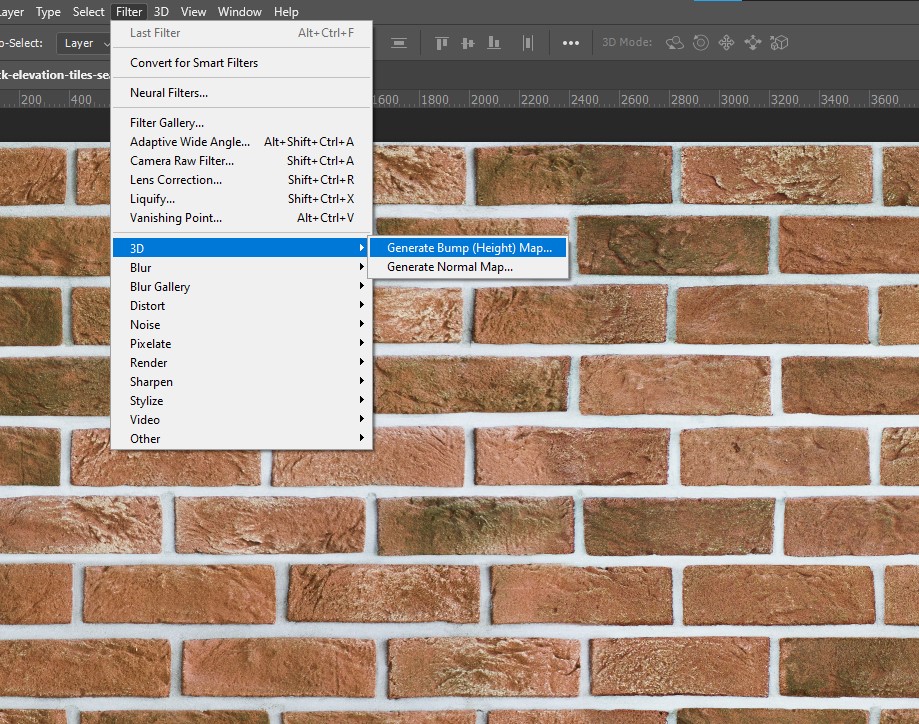Viewport: 919px width, 724px height.
Task: Click the ruler at the 3000 mark
Action: [734, 100]
